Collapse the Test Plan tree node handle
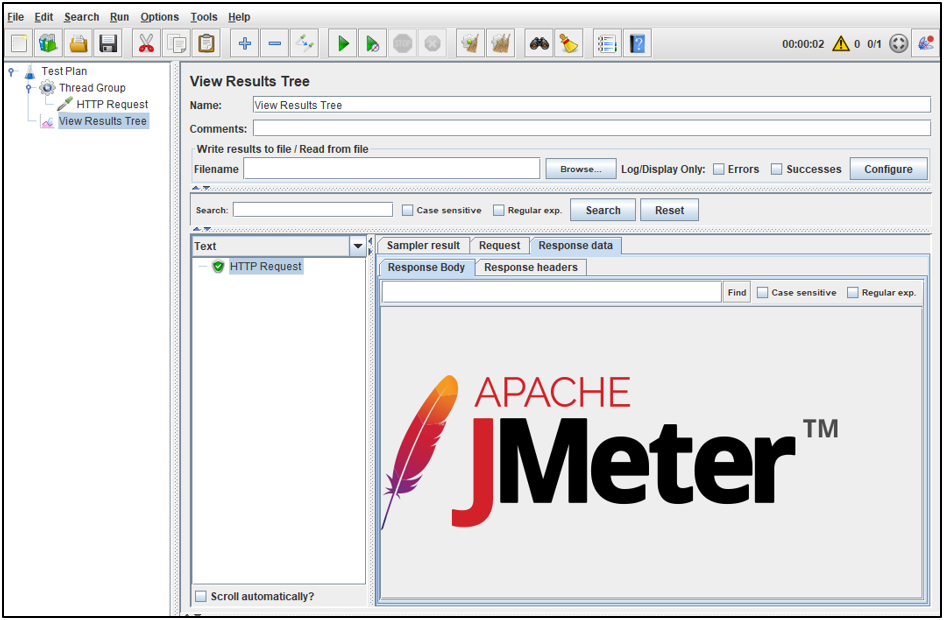Viewport: 944px width, 620px height. click(11, 72)
